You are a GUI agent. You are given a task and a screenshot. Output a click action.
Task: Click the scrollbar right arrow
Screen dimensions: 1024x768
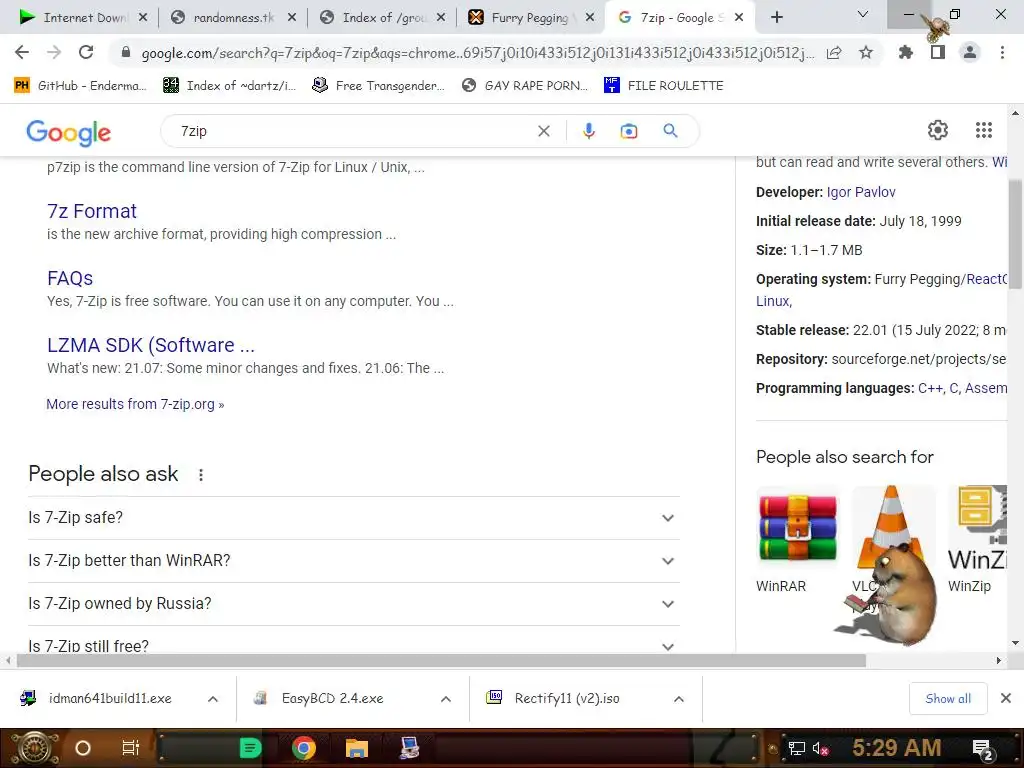coord(999,661)
